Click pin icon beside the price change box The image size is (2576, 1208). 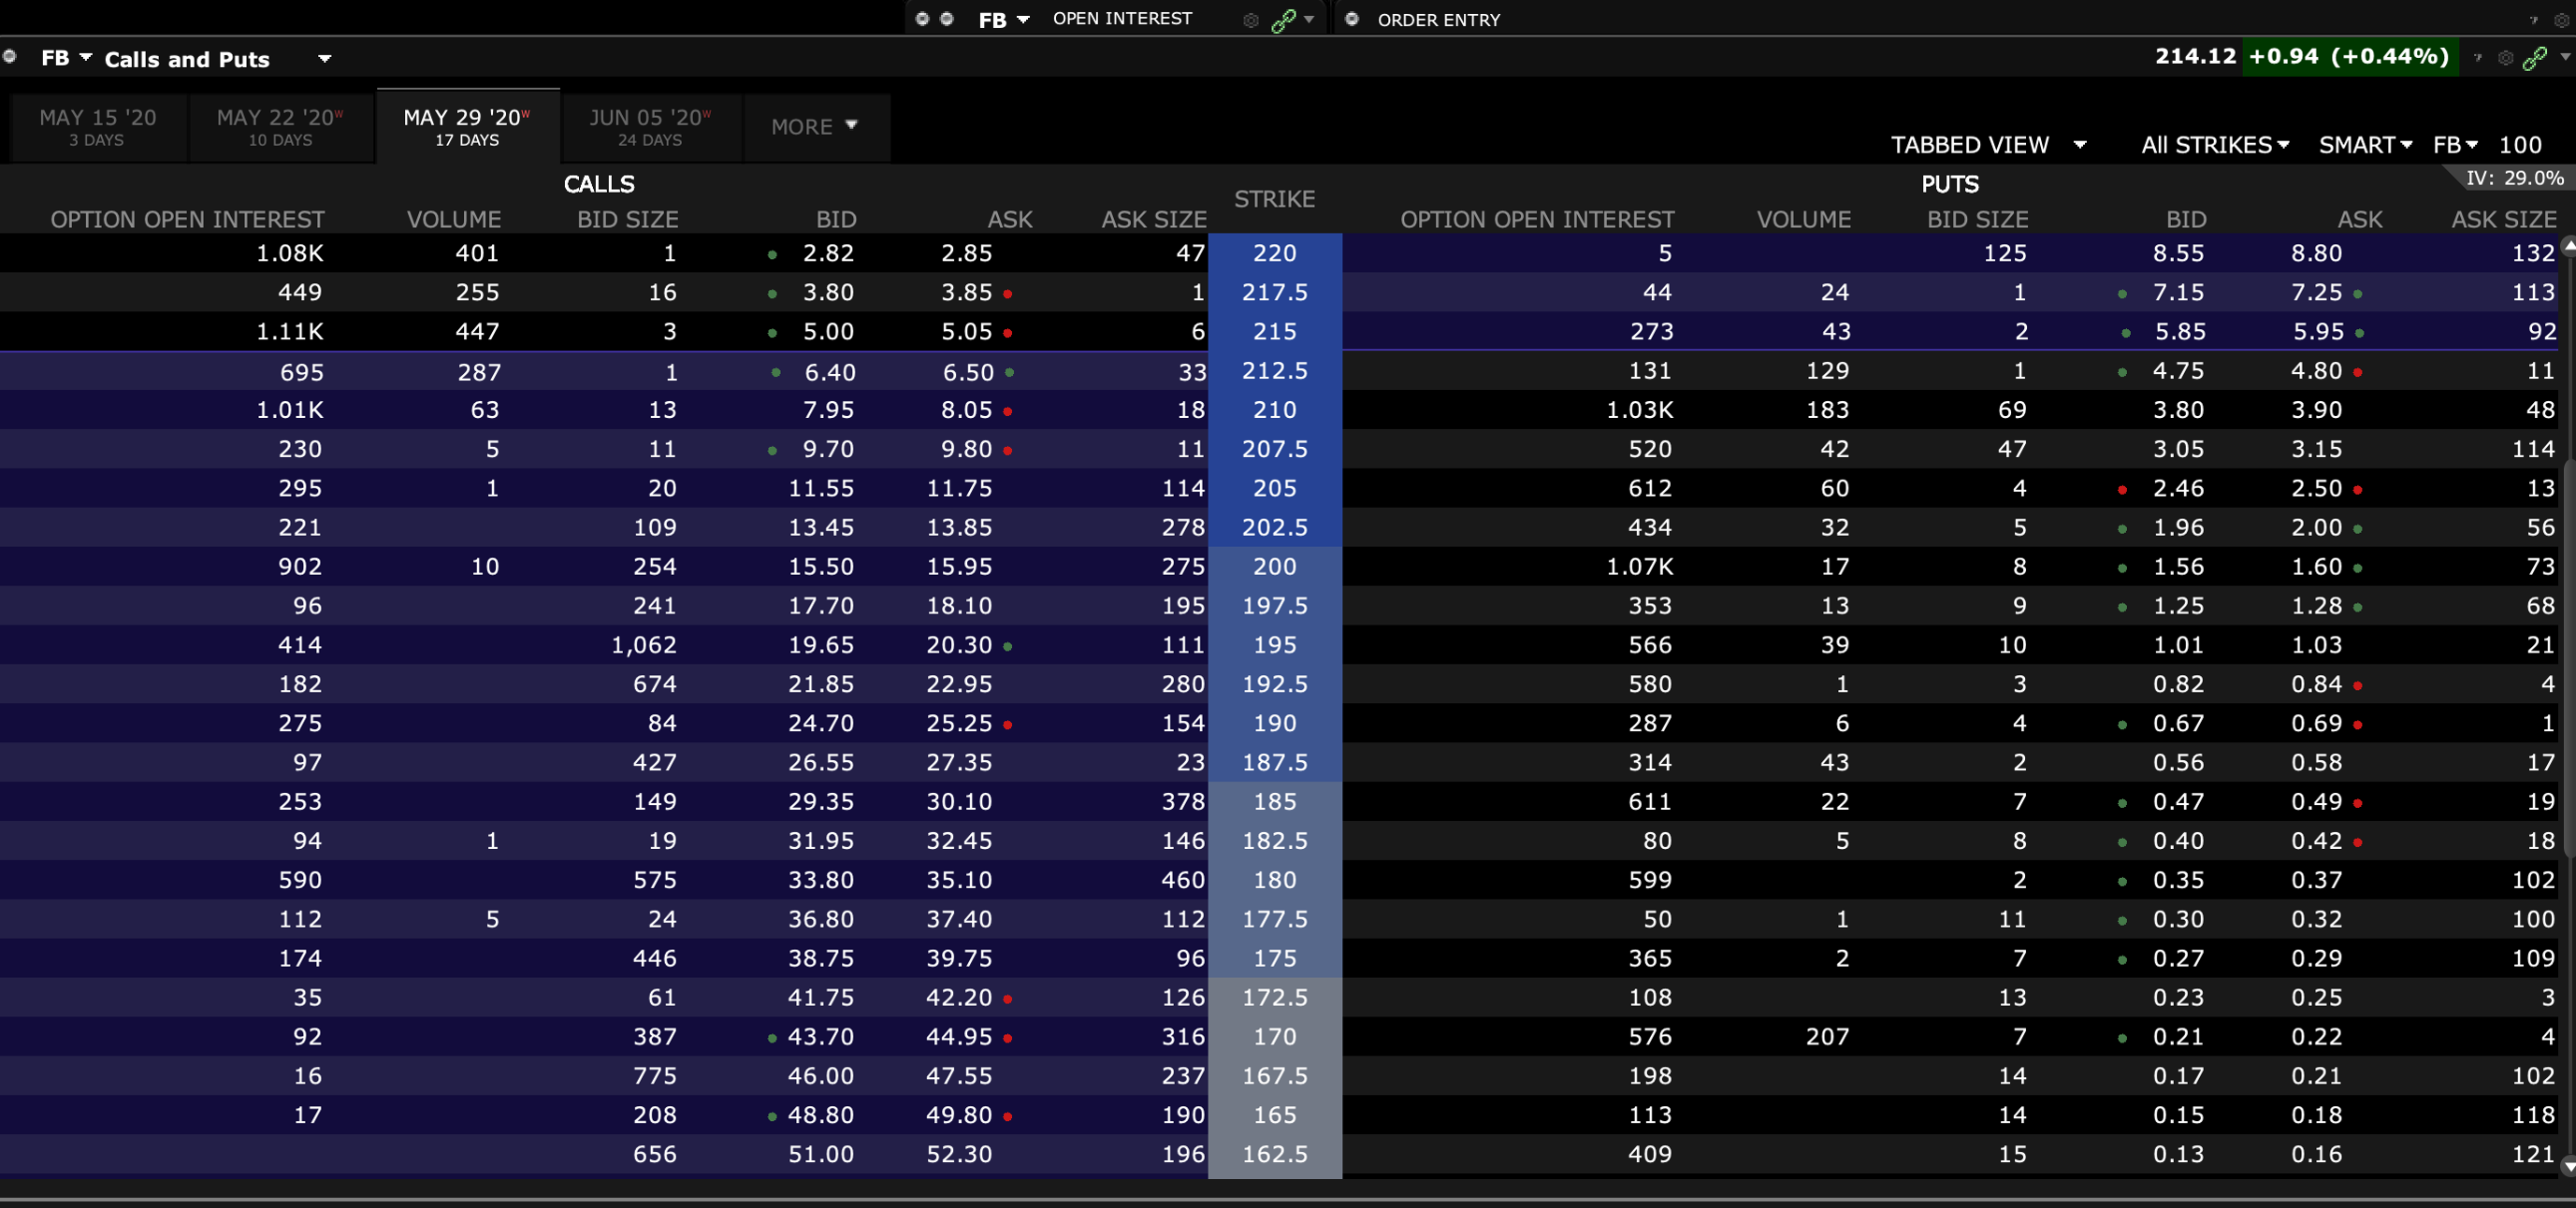(2478, 58)
